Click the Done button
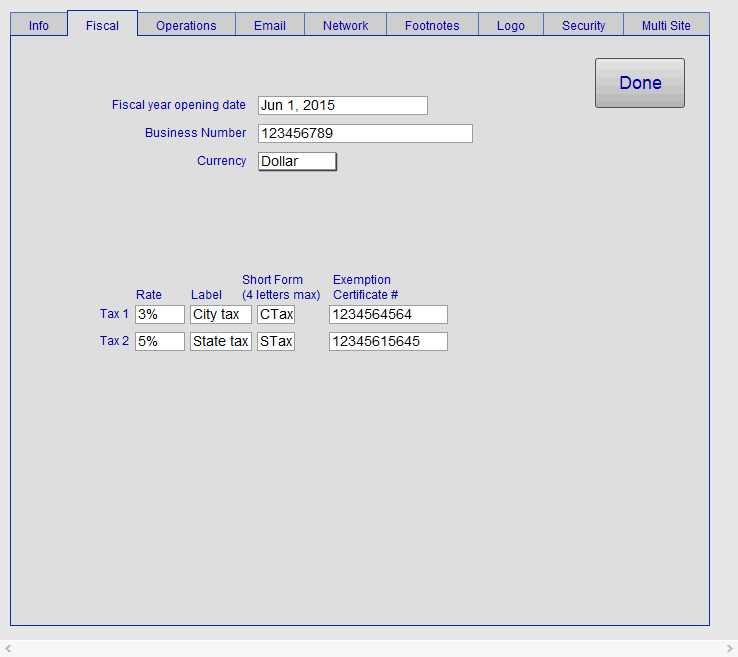 click(640, 83)
